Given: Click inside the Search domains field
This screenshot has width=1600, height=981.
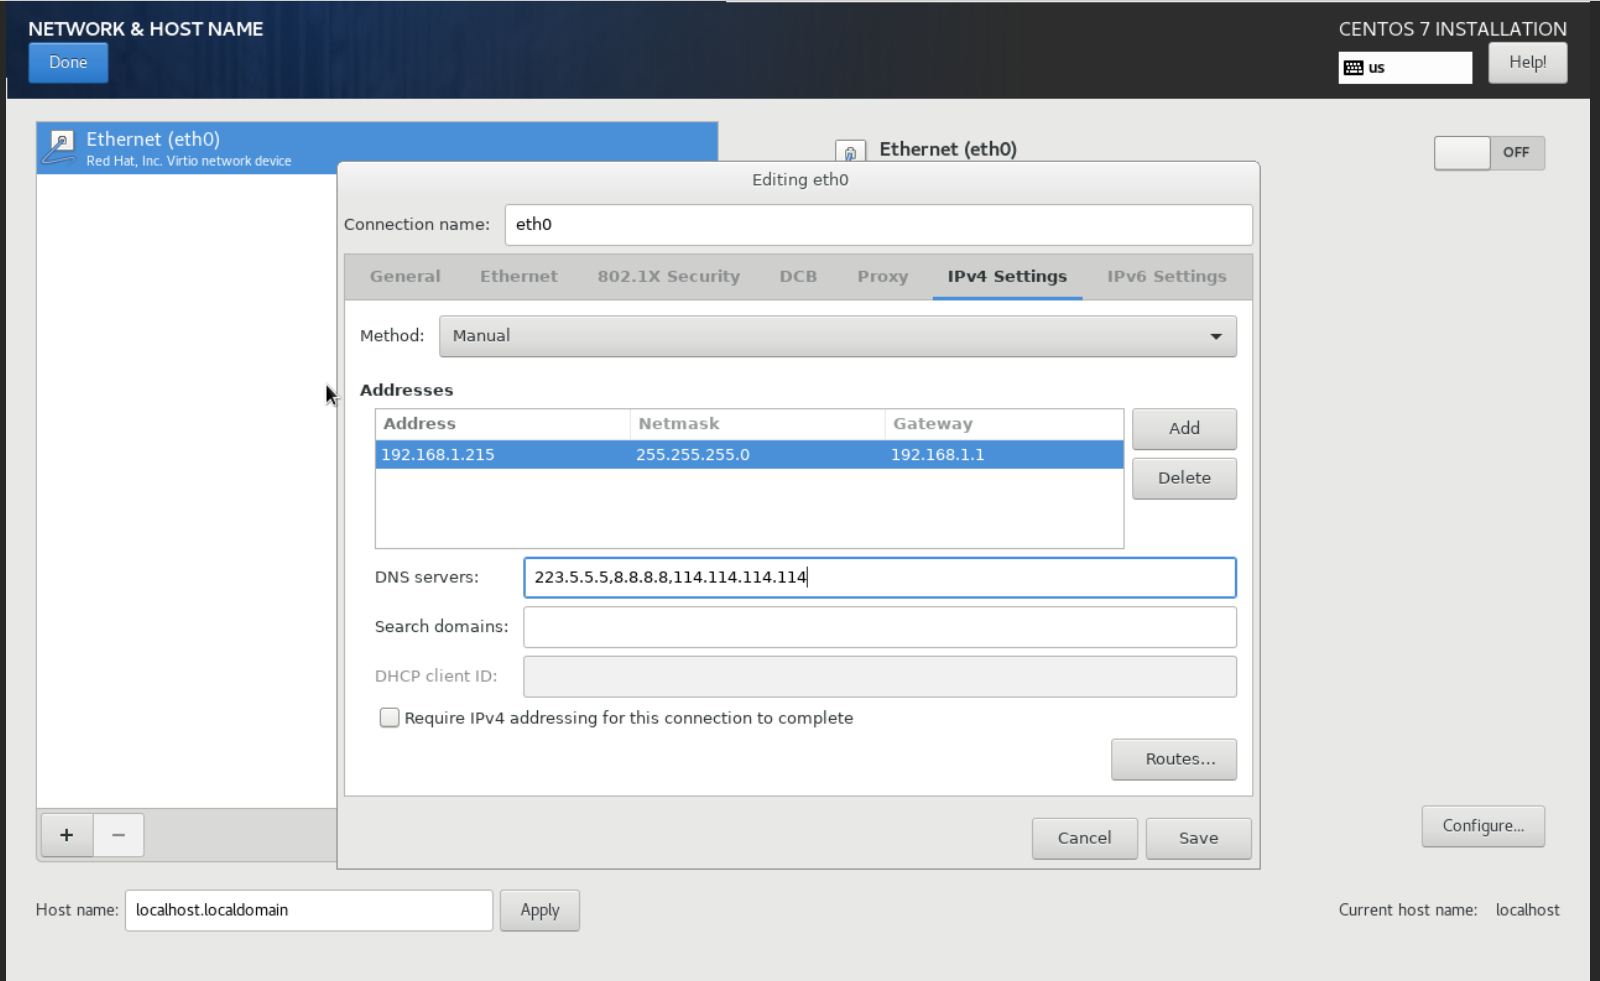Looking at the screenshot, I should [879, 627].
